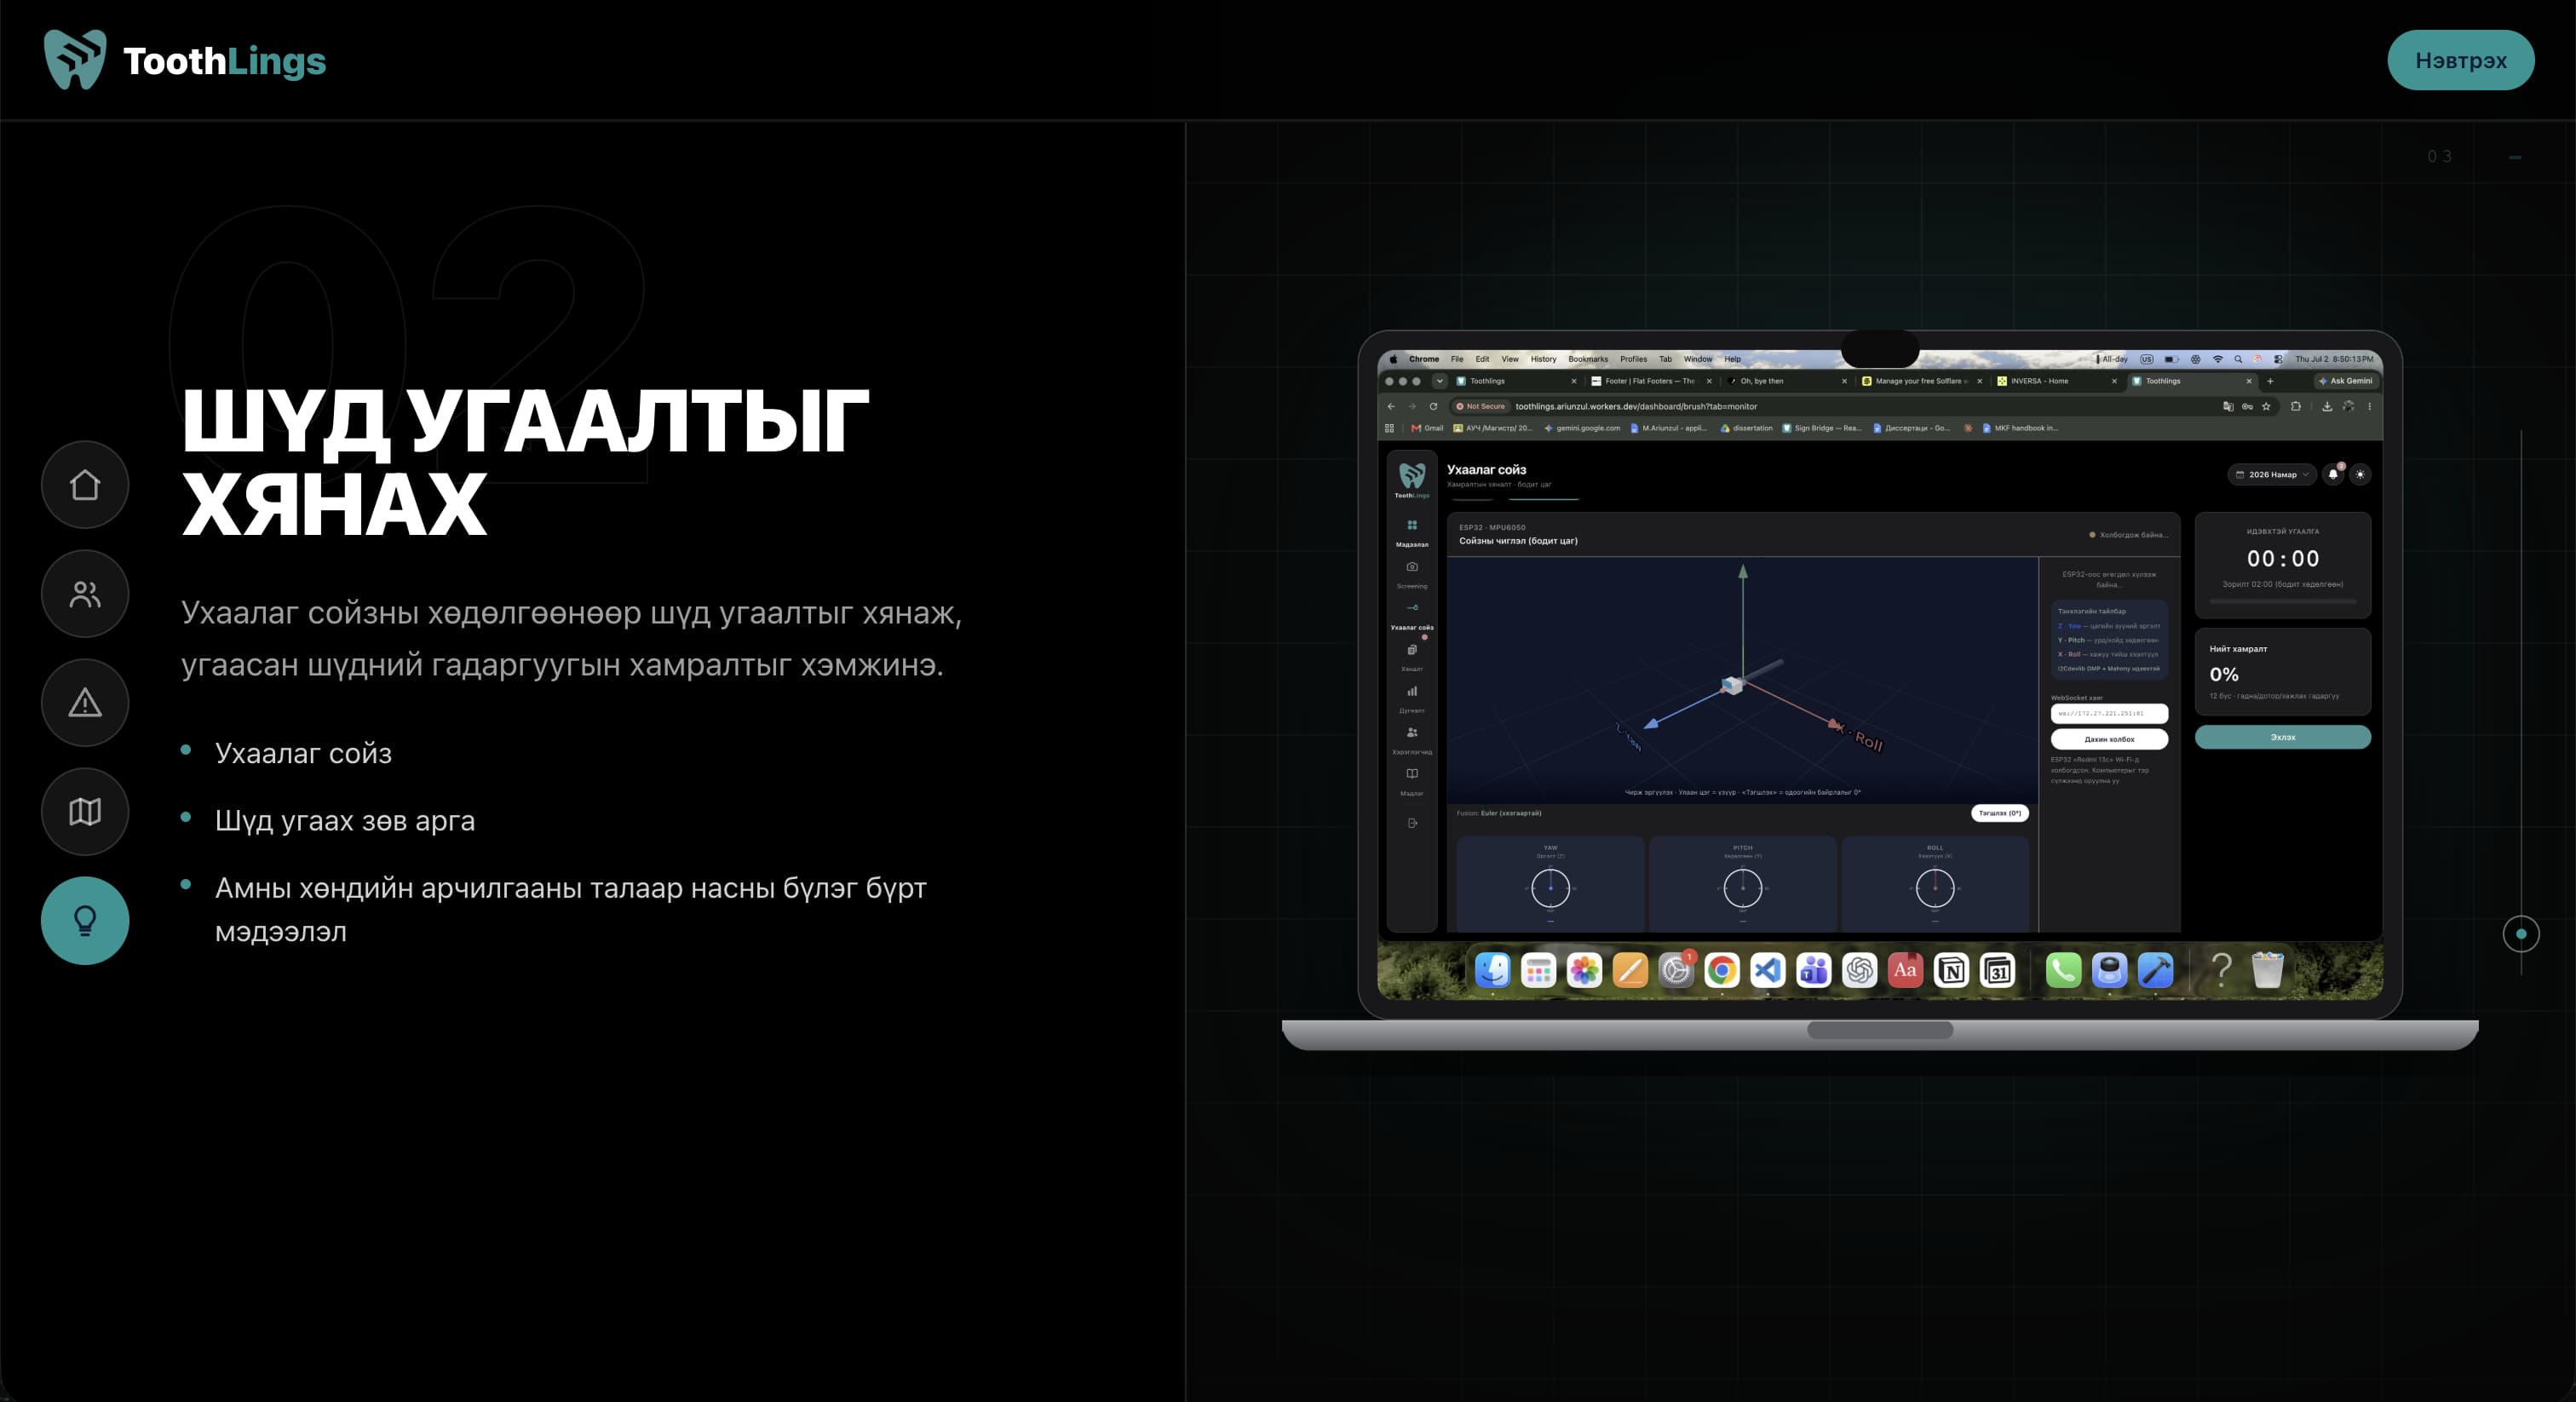Open the Chrome three-dot menu in the mockup
The width and height of the screenshot is (2576, 1402).
[2369, 406]
